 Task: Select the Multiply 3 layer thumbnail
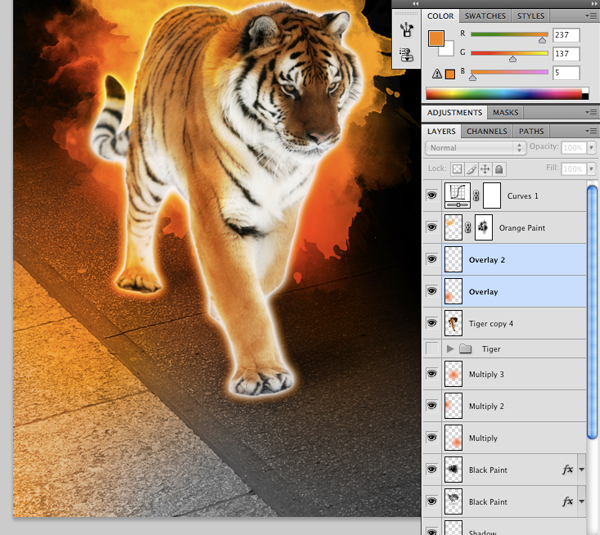tap(453, 374)
